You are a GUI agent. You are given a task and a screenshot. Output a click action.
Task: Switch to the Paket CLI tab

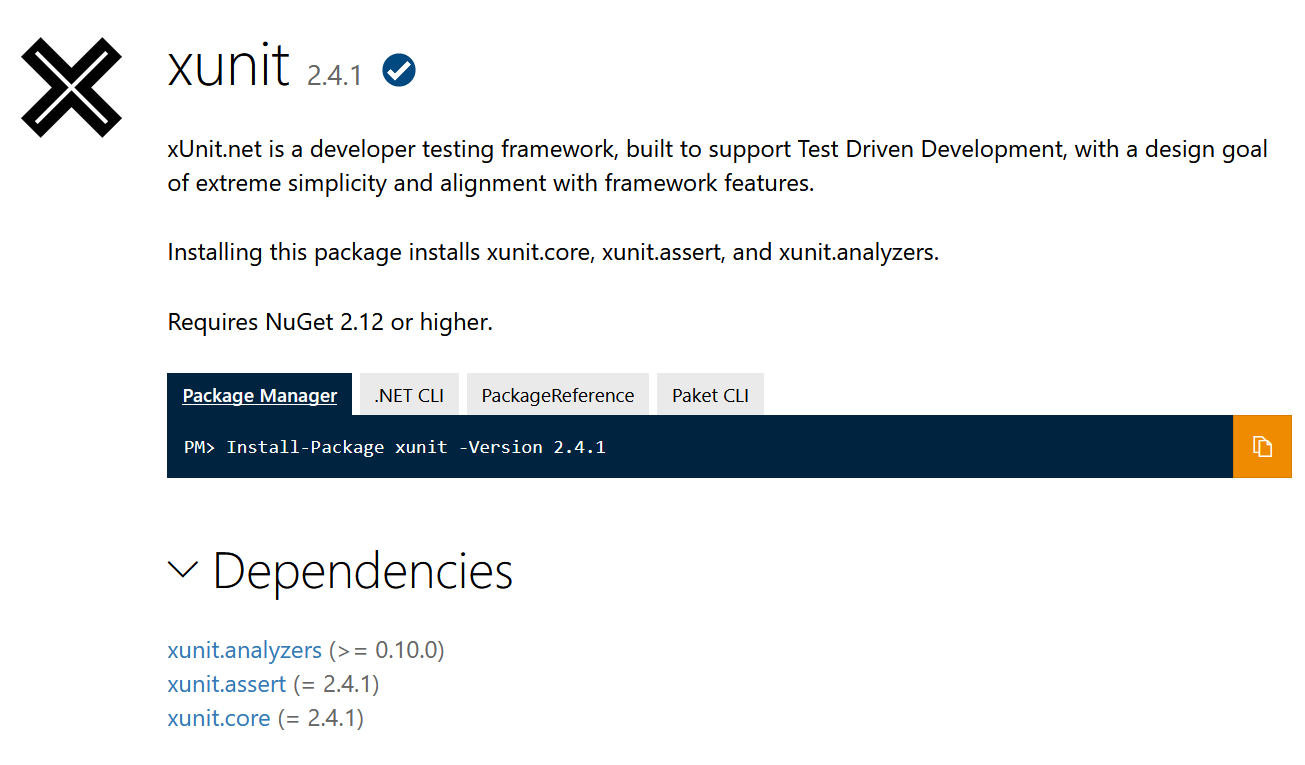coord(710,395)
